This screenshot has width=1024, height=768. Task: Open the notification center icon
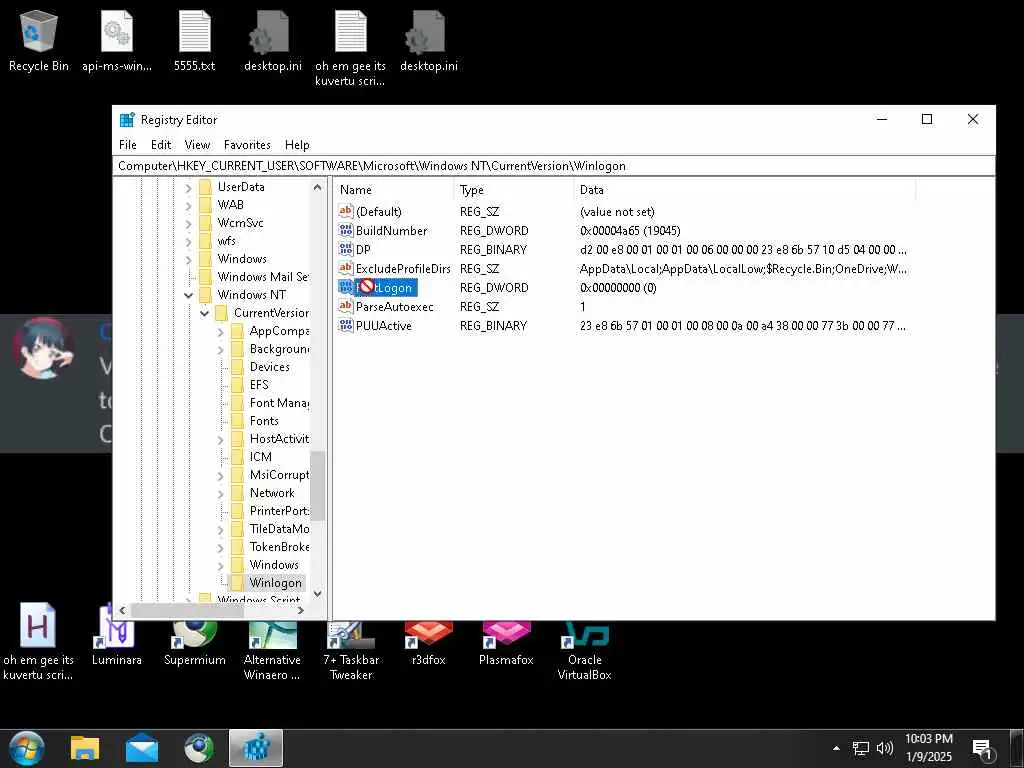[x=982, y=749]
